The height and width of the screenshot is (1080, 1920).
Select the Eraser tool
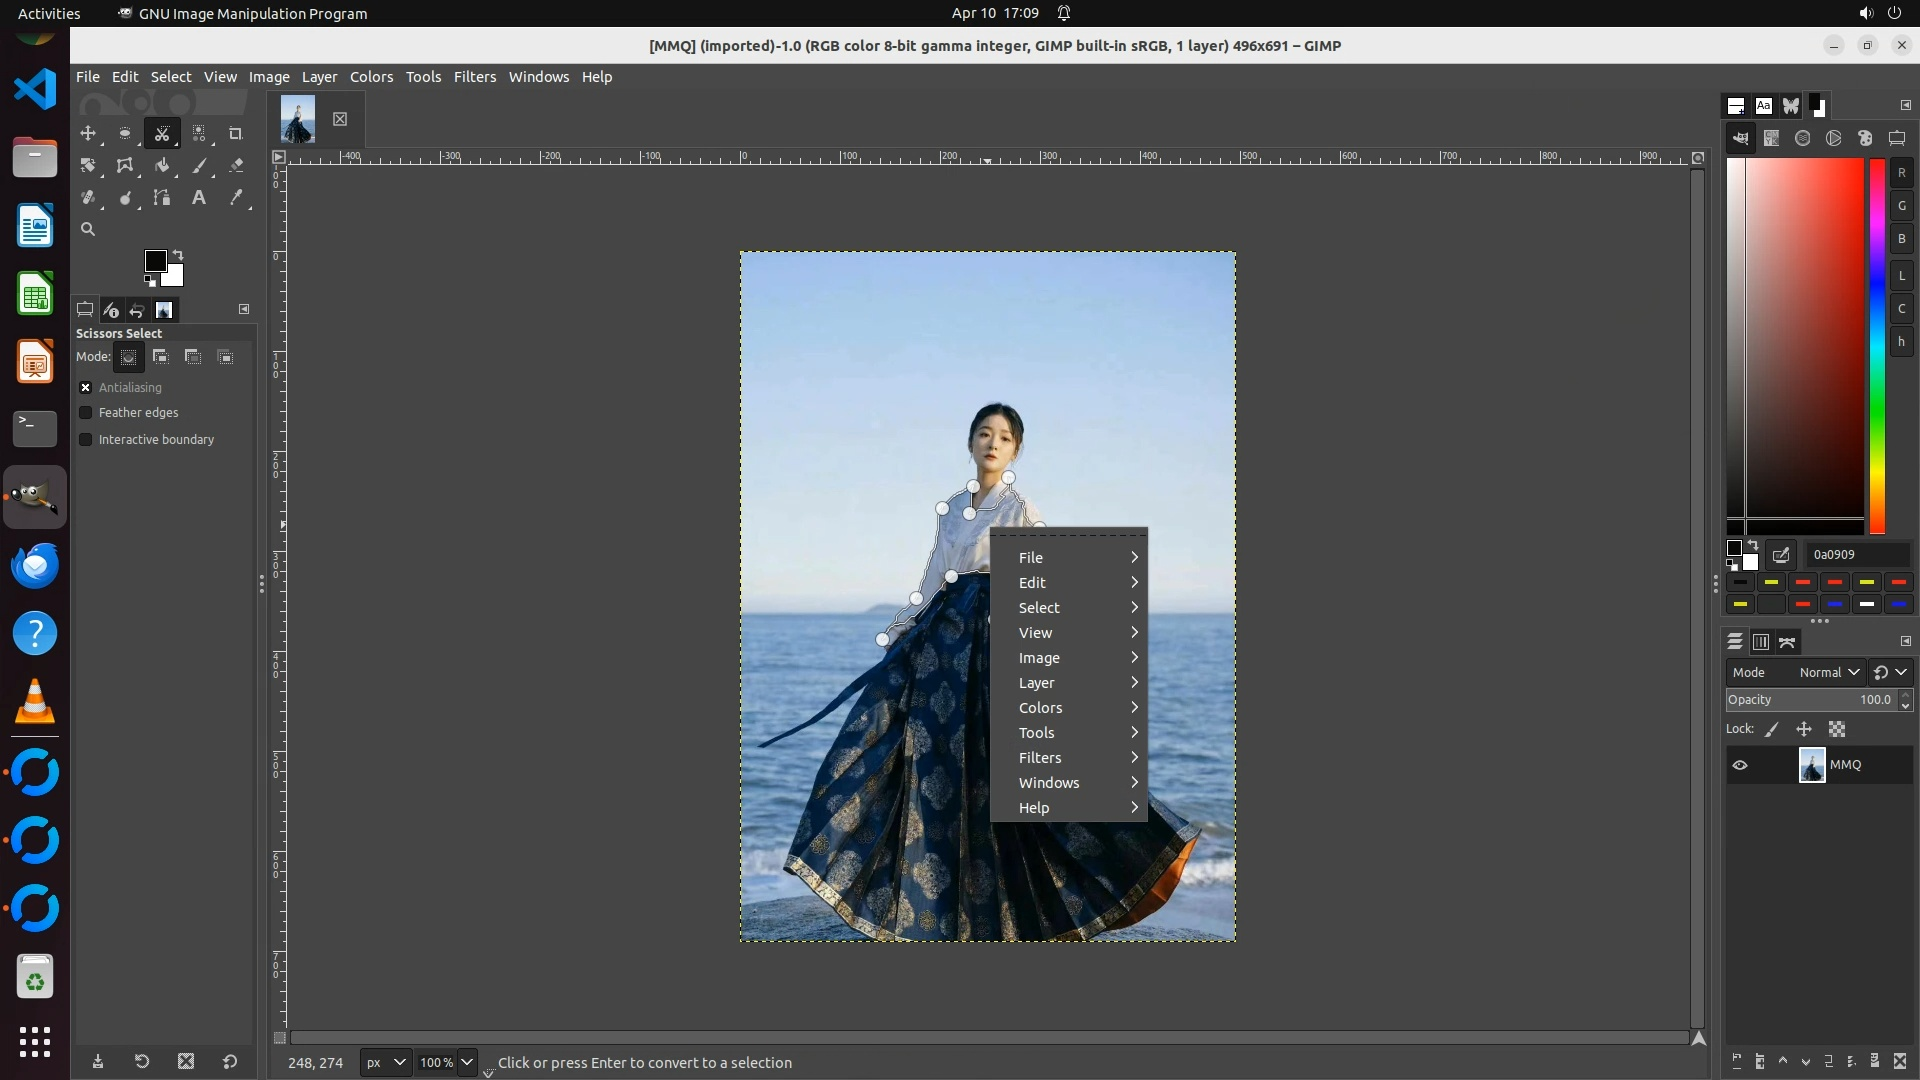(236, 166)
